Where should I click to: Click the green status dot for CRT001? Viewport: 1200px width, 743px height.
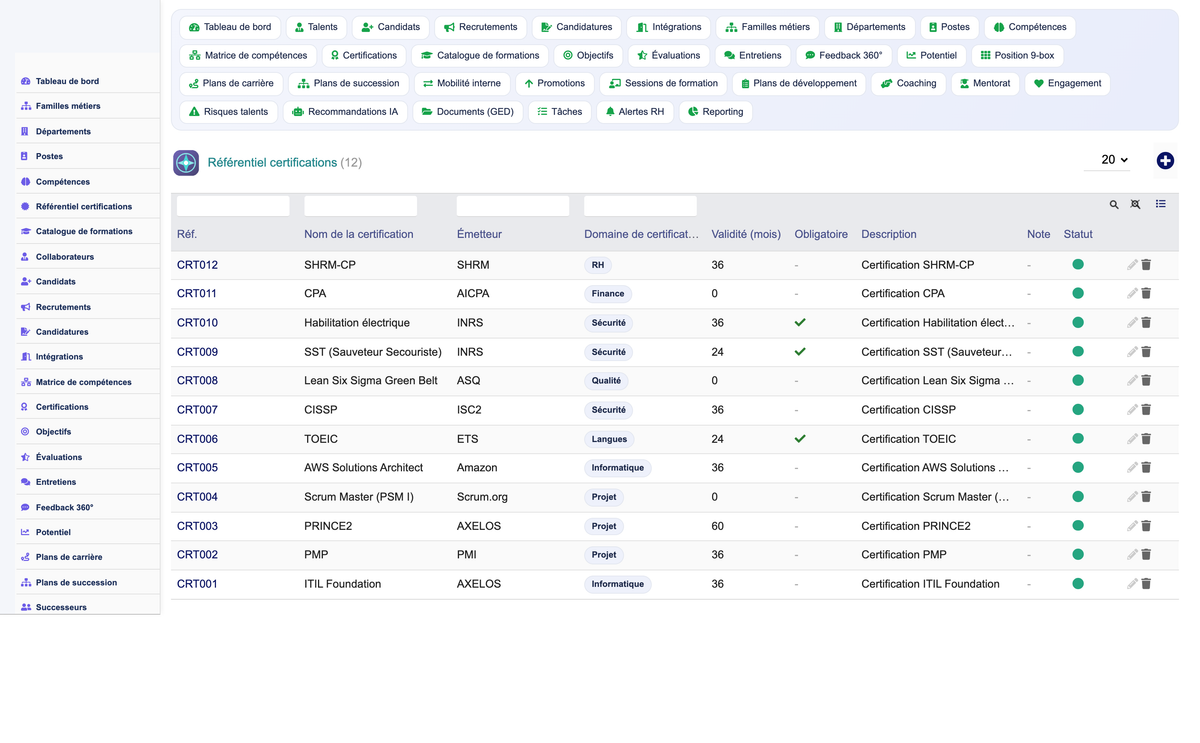(x=1078, y=584)
